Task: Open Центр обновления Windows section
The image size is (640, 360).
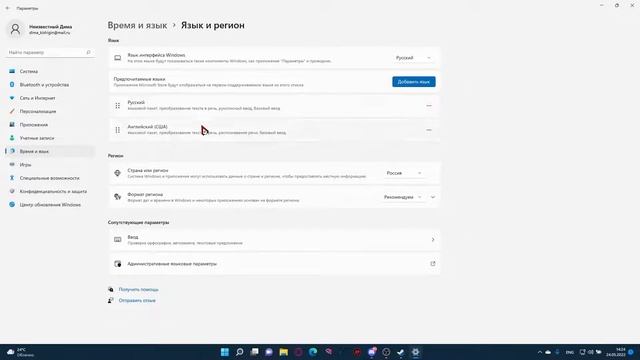Action: tap(50, 205)
